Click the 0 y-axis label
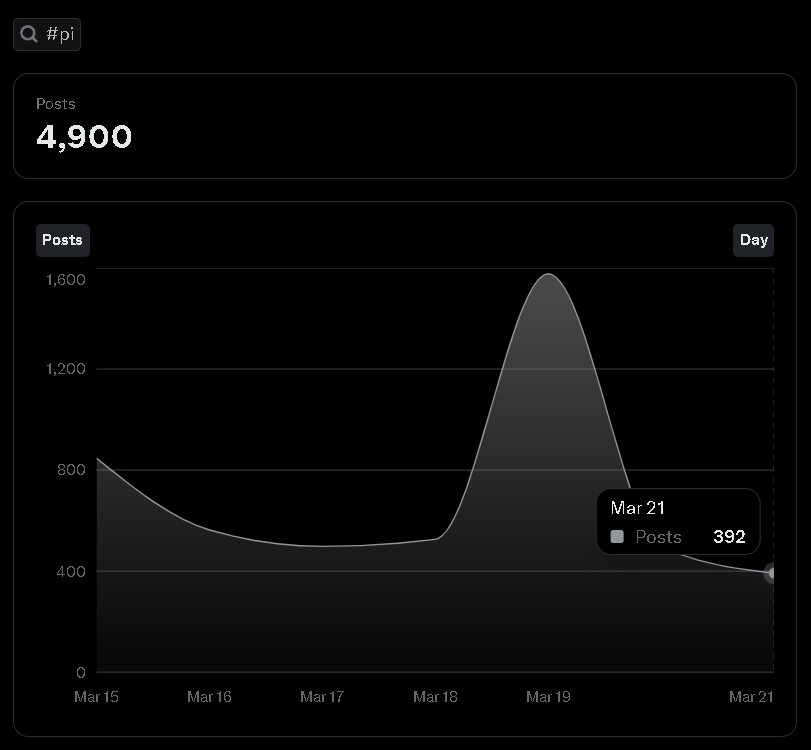 click(x=81, y=672)
